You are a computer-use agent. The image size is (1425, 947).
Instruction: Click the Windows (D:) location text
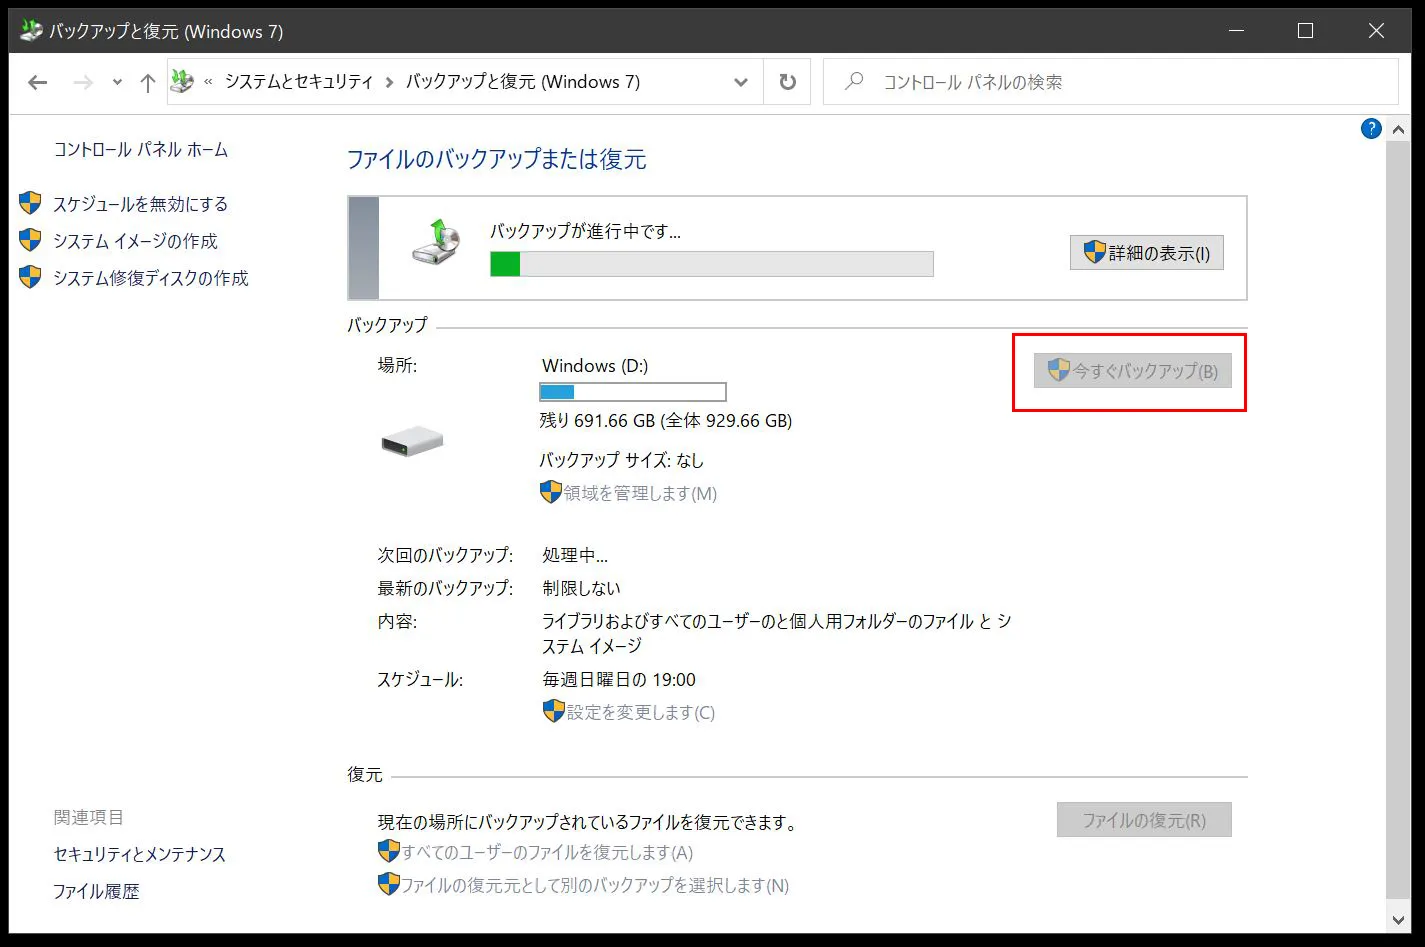595,365
